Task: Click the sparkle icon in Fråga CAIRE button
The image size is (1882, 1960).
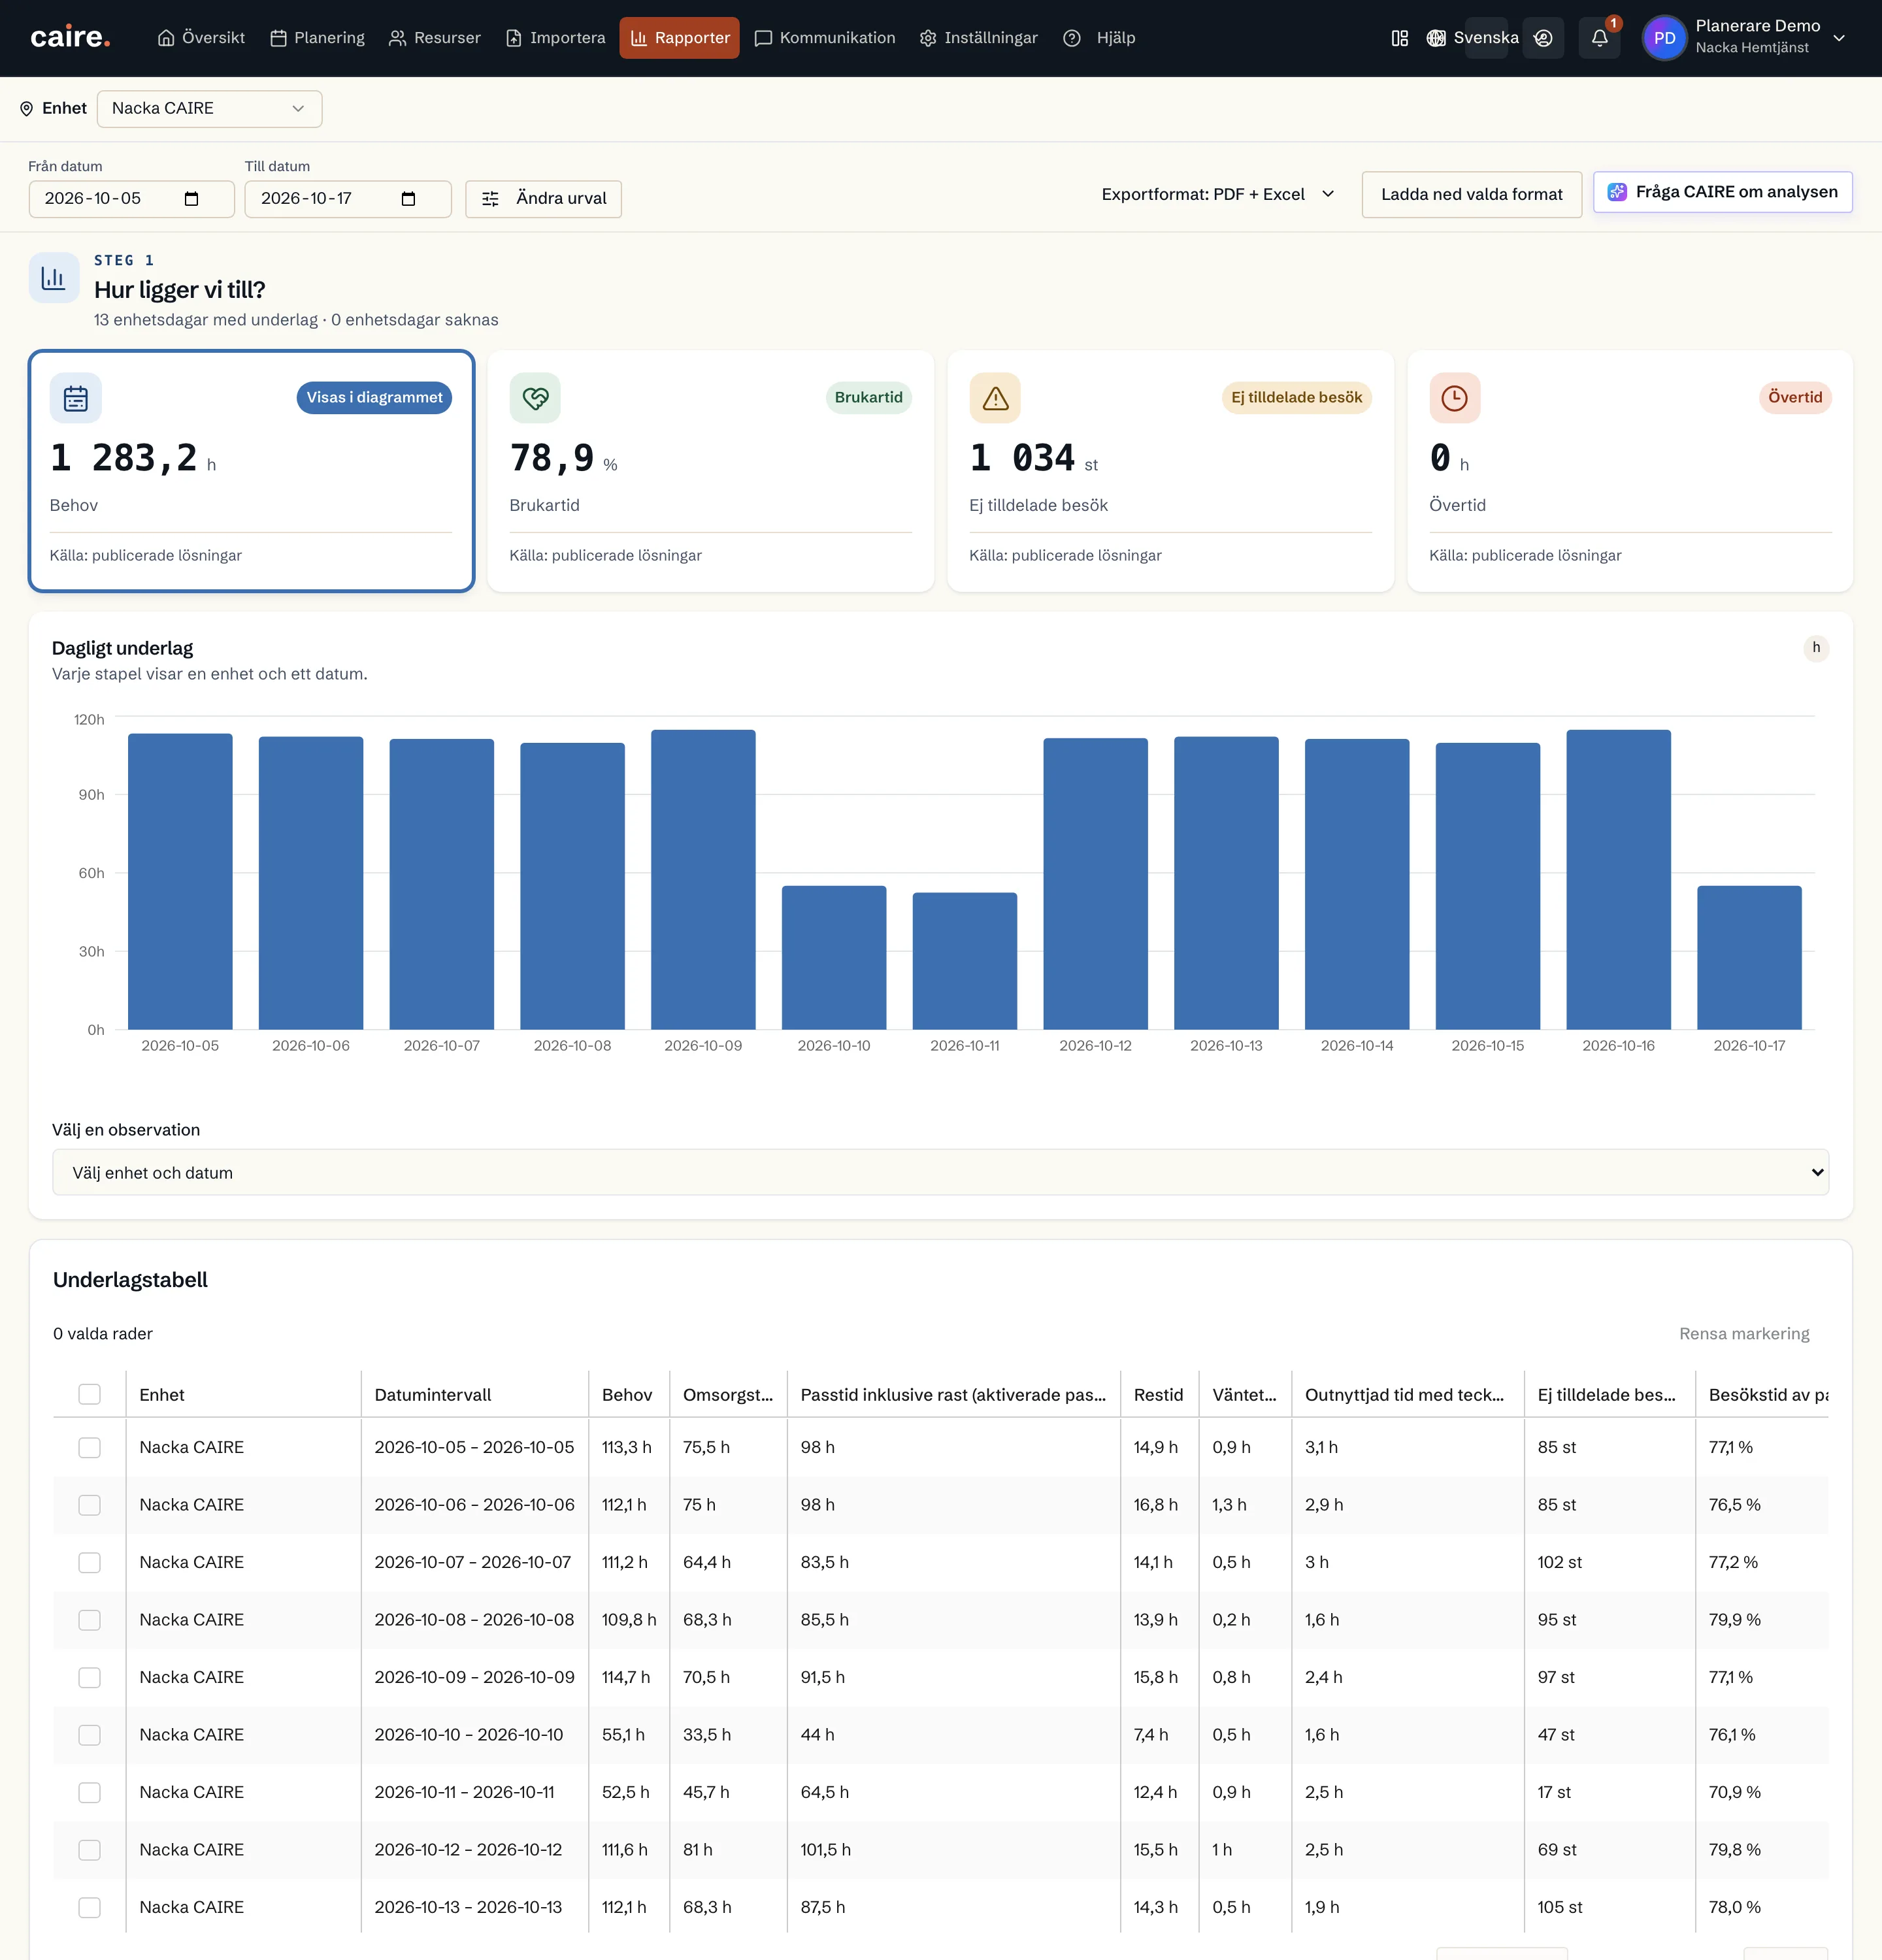Action: pyautogui.click(x=1616, y=192)
